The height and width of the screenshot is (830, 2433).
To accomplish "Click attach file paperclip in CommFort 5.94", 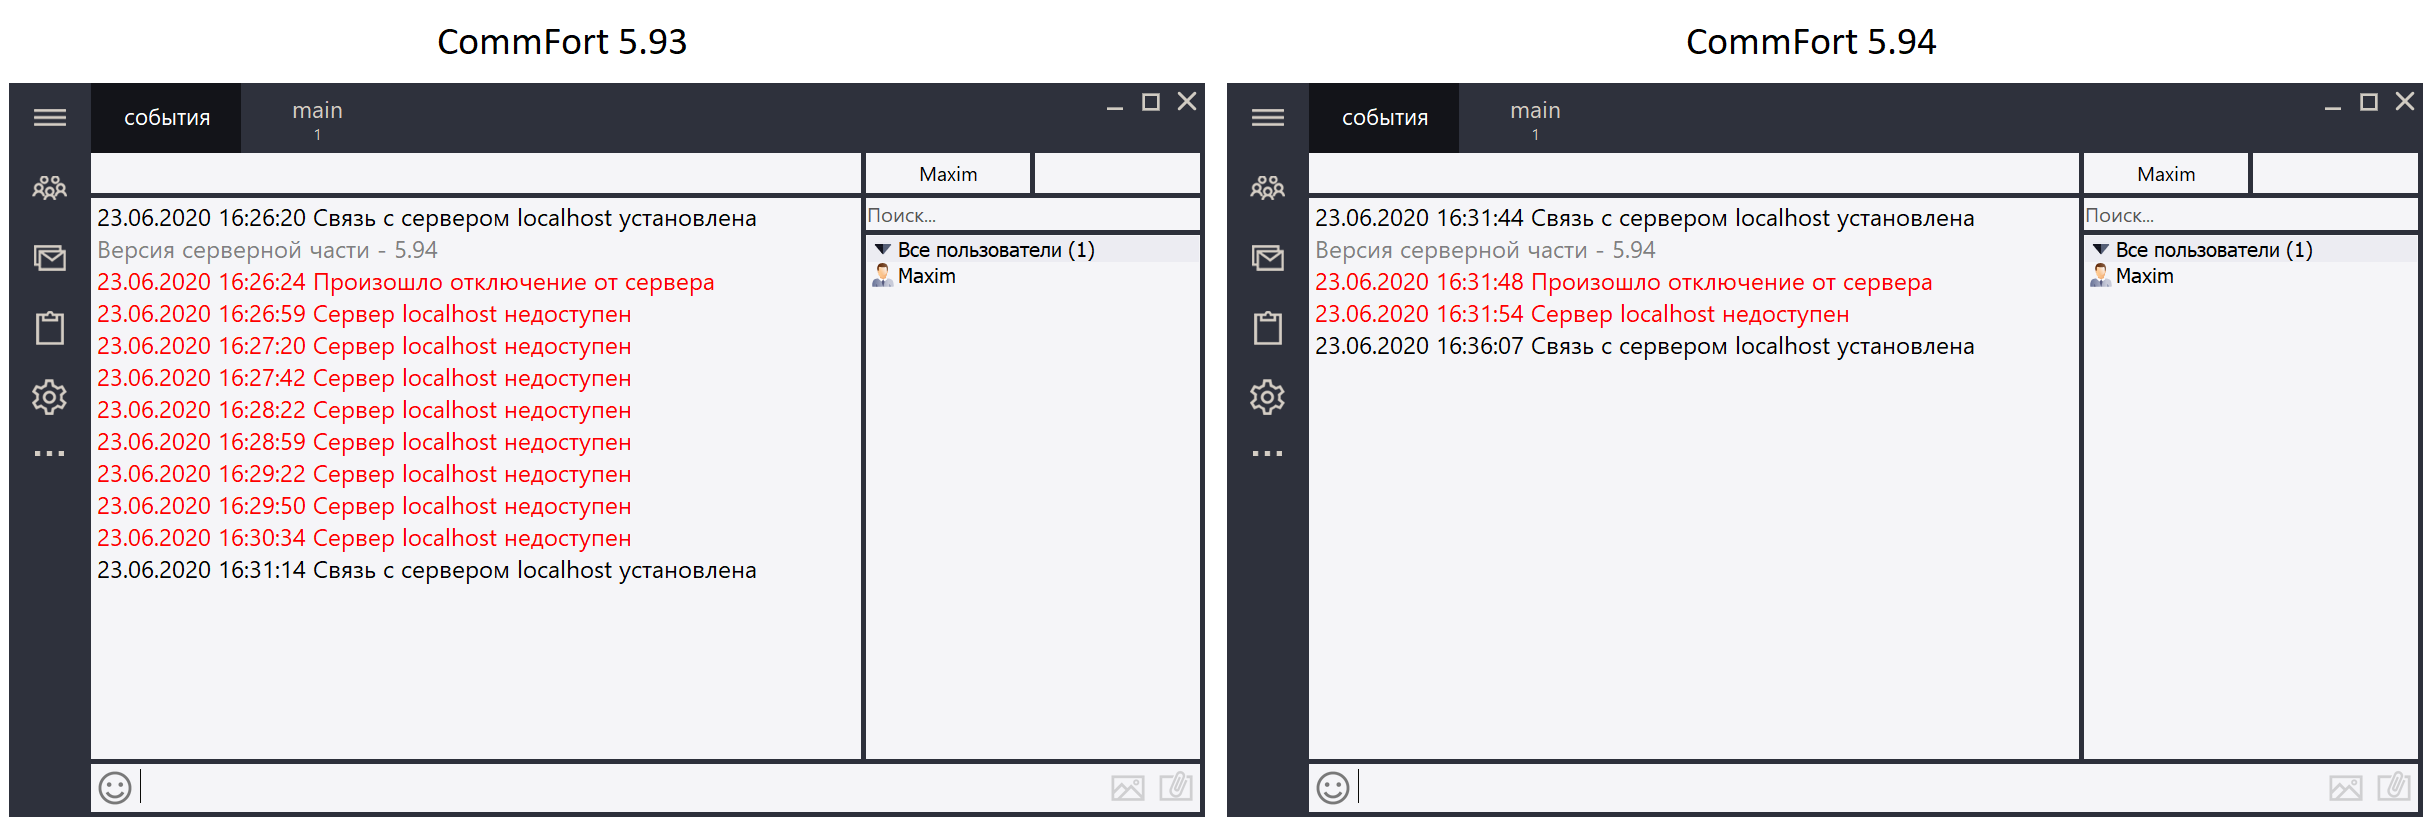I will [2394, 787].
